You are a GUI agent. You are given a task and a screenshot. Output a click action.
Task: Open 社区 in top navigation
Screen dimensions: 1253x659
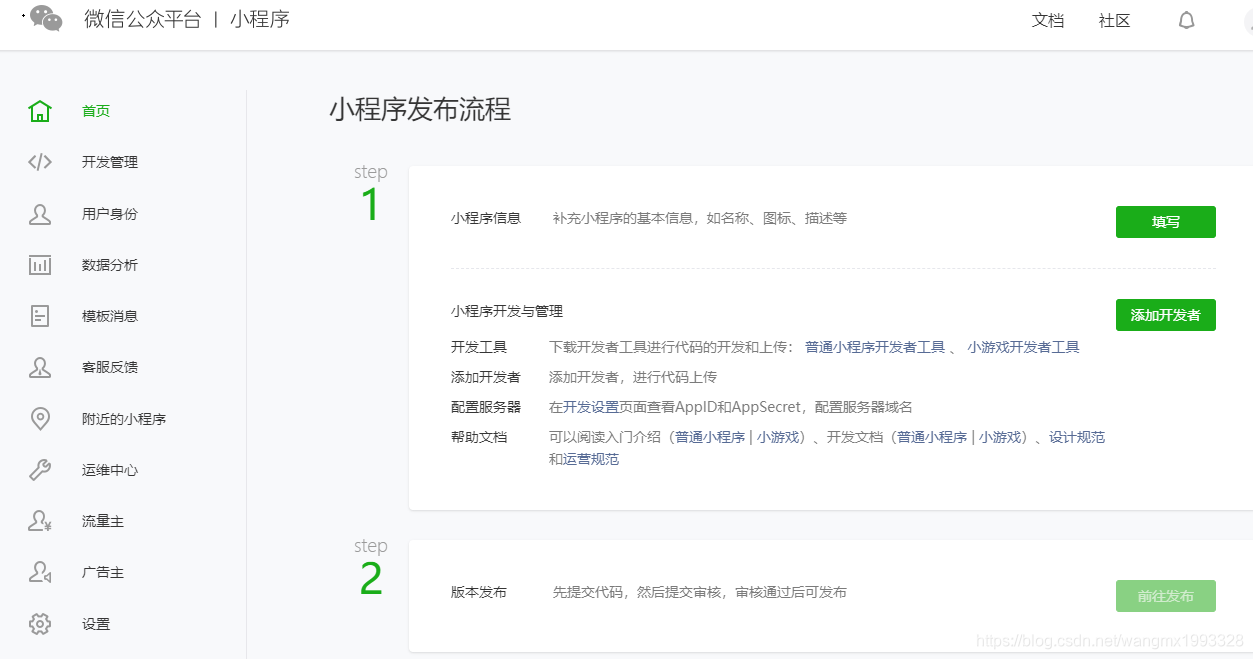click(x=1114, y=20)
